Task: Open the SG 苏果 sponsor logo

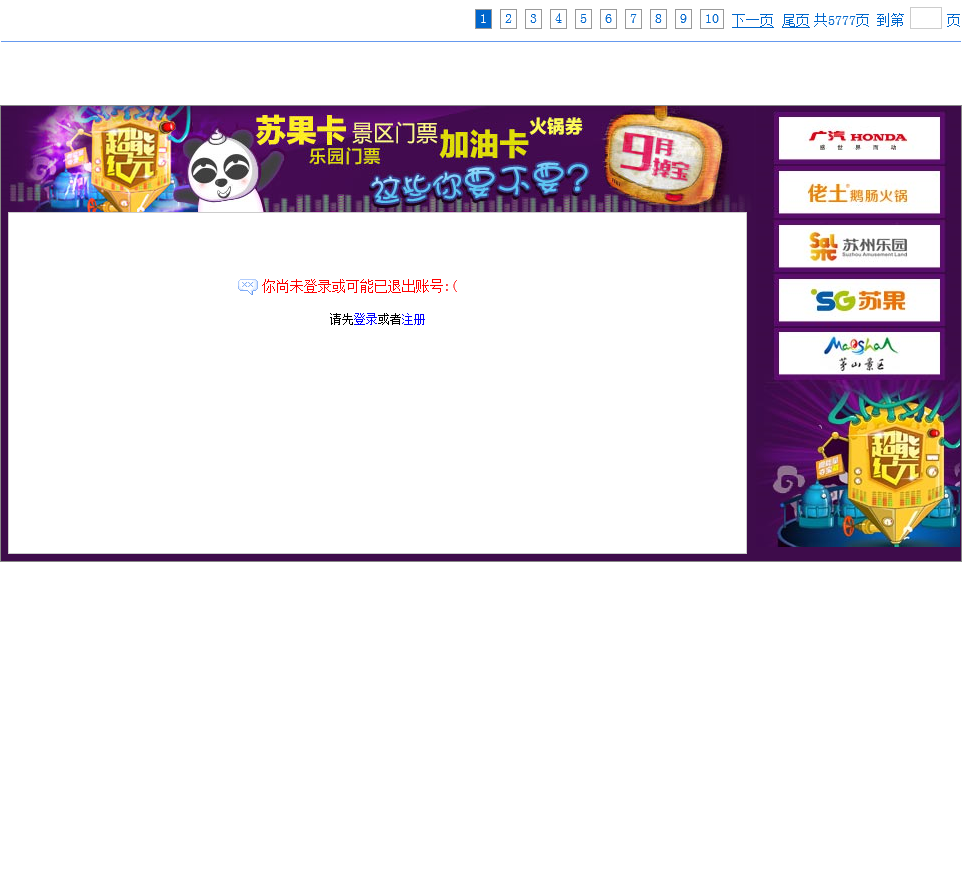Action: click(x=859, y=300)
